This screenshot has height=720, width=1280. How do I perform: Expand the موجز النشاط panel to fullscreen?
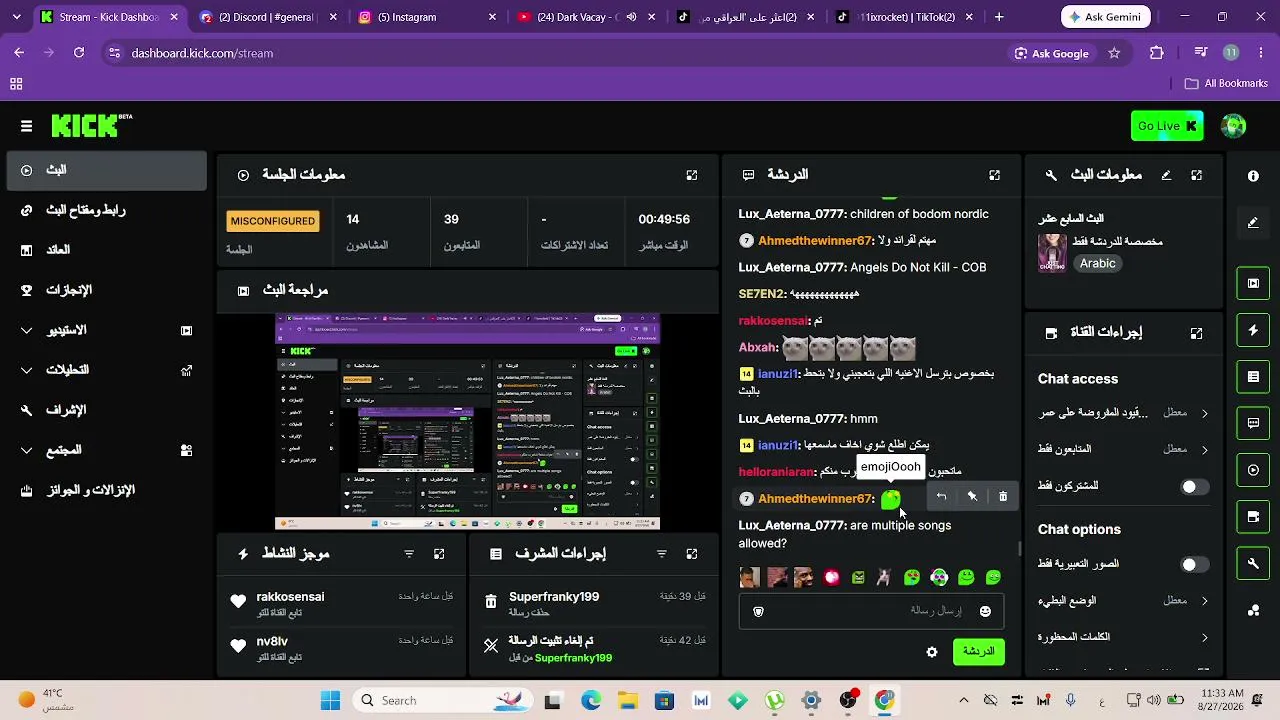(x=439, y=554)
